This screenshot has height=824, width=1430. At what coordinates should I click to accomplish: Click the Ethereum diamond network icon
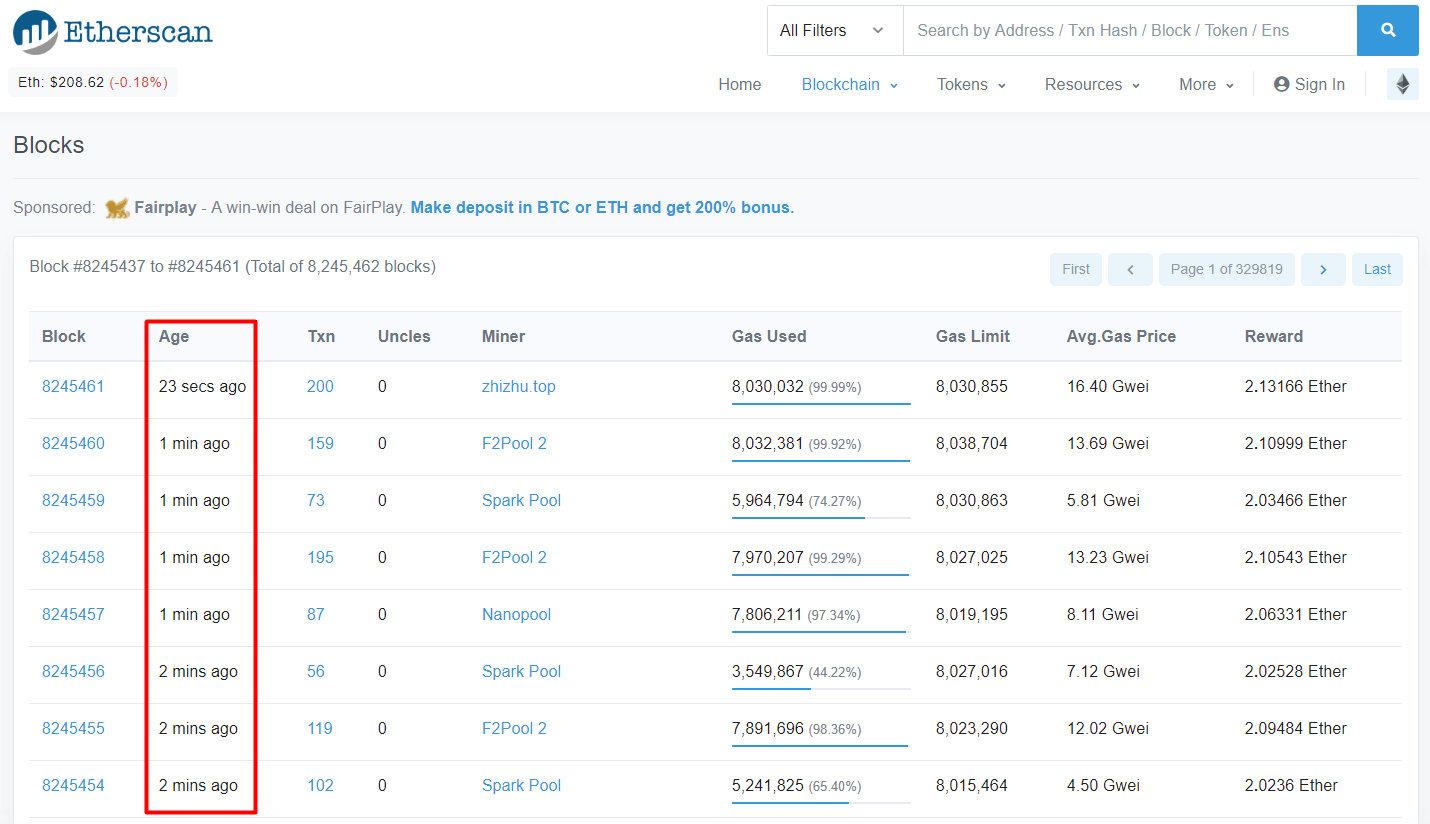pos(1402,84)
